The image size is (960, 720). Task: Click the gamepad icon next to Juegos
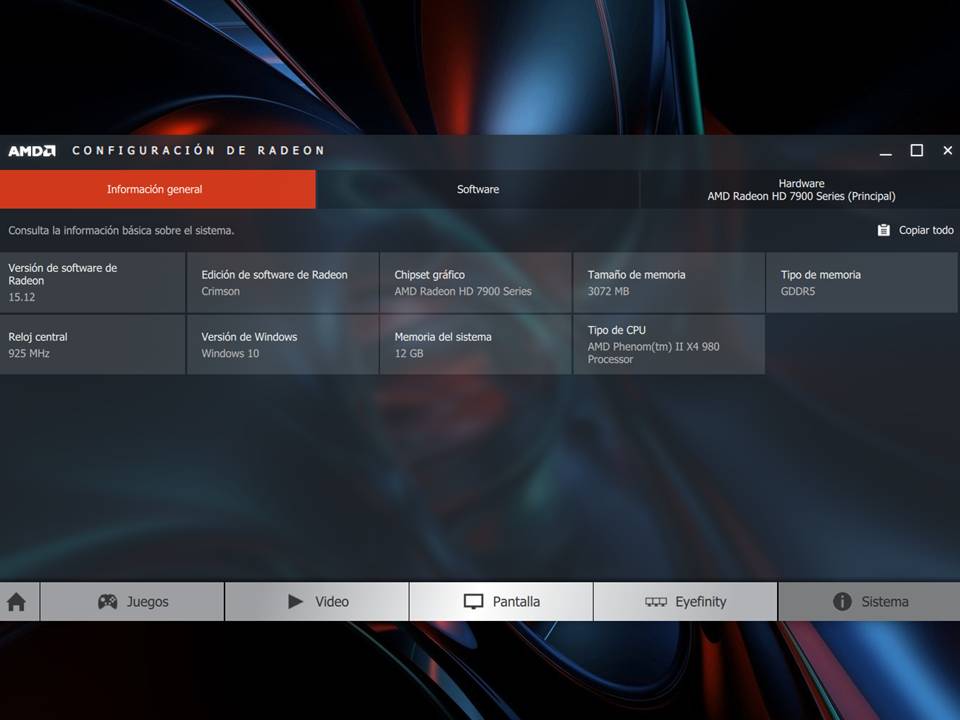[108, 602]
